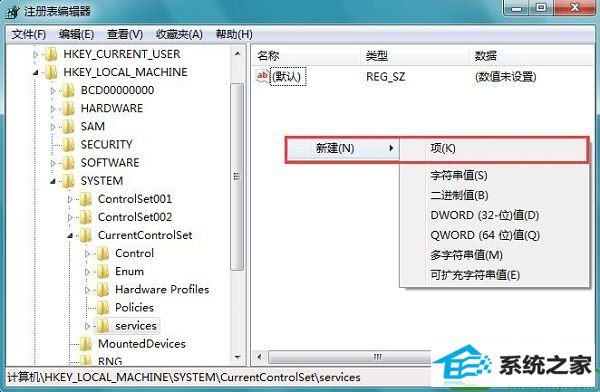This screenshot has width=600, height=392.
Task: Expand the HARDWARE key
Action: click(53, 109)
